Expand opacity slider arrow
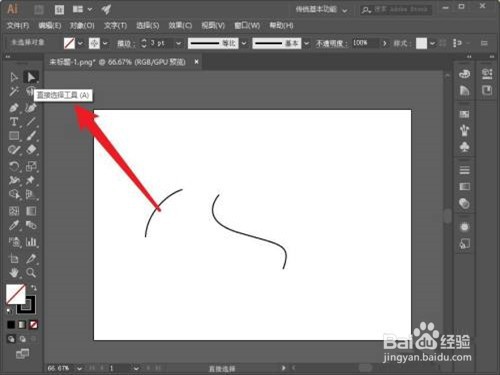The height and width of the screenshot is (375, 500). coord(385,43)
